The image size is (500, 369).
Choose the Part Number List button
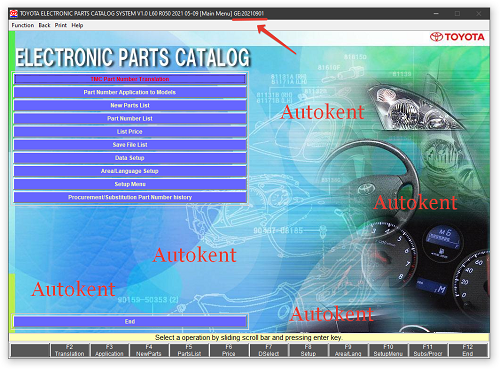[x=130, y=118]
